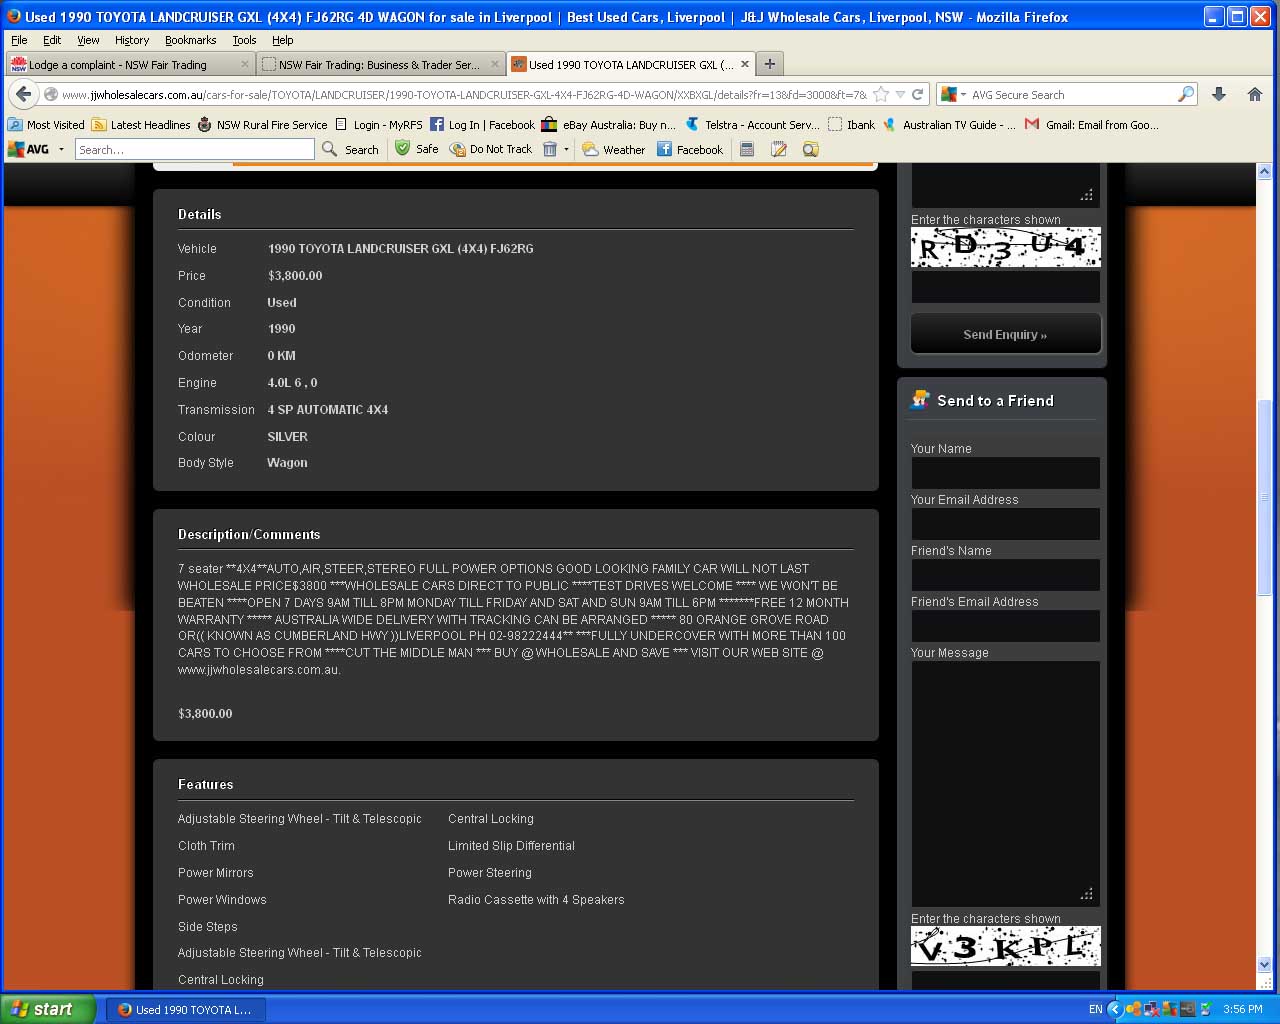Image resolution: width=1280 pixels, height=1024 pixels.
Task: Switch to NSW Fair Trading Business tab
Action: (379, 64)
